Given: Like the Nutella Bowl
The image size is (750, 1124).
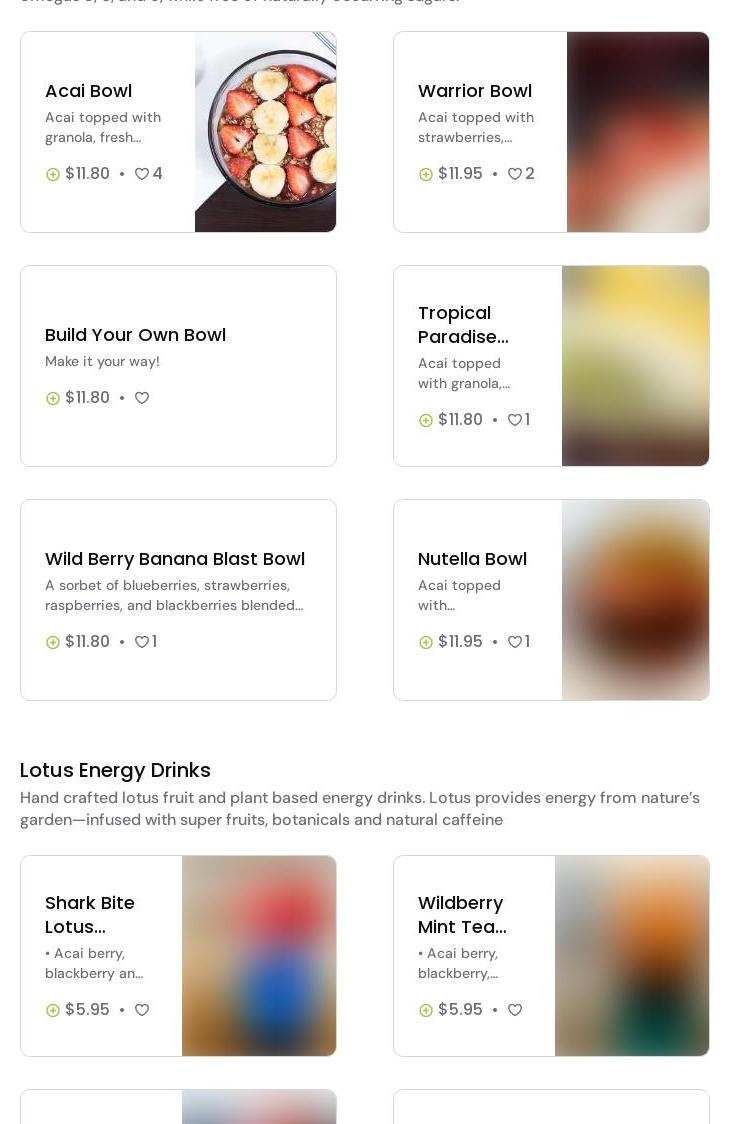Looking at the screenshot, I should [x=515, y=642].
